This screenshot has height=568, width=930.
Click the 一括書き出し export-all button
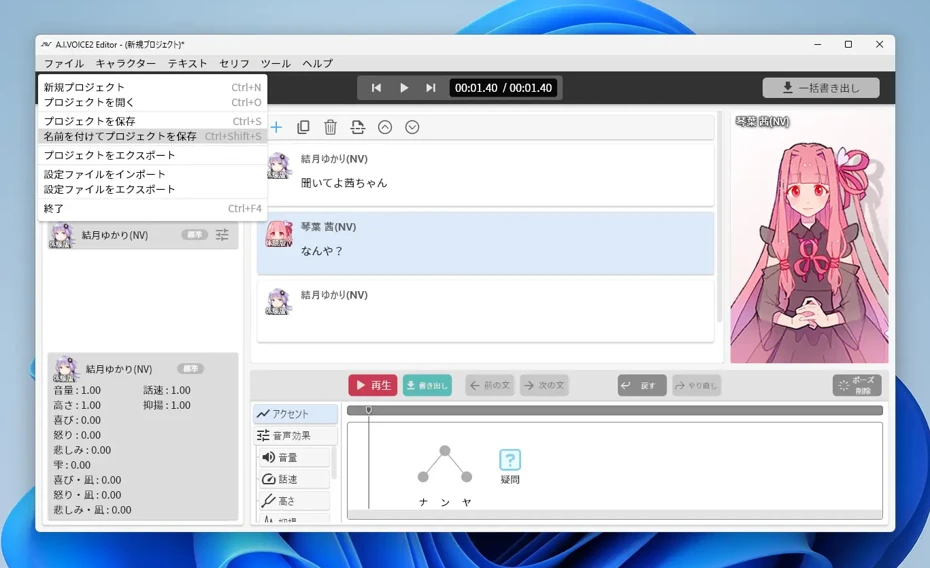821,88
